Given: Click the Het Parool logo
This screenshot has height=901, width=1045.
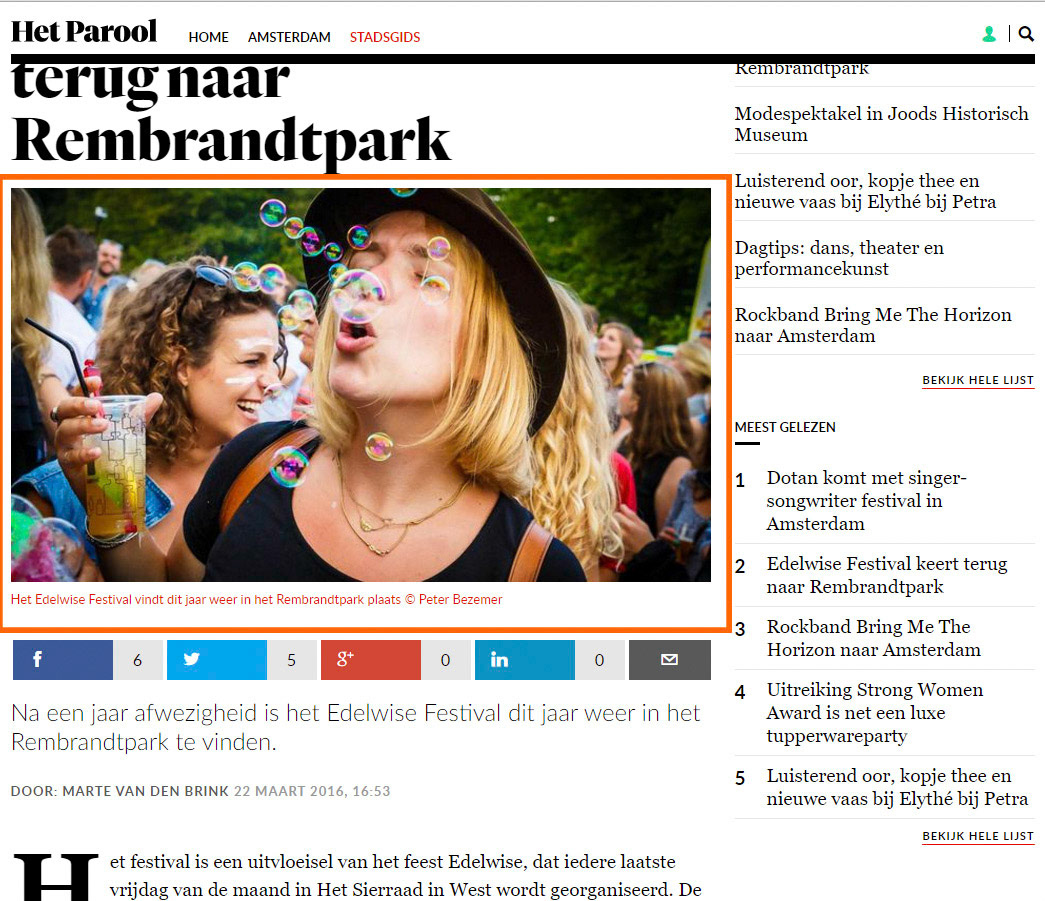Looking at the screenshot, I should (x=84, y=31).
